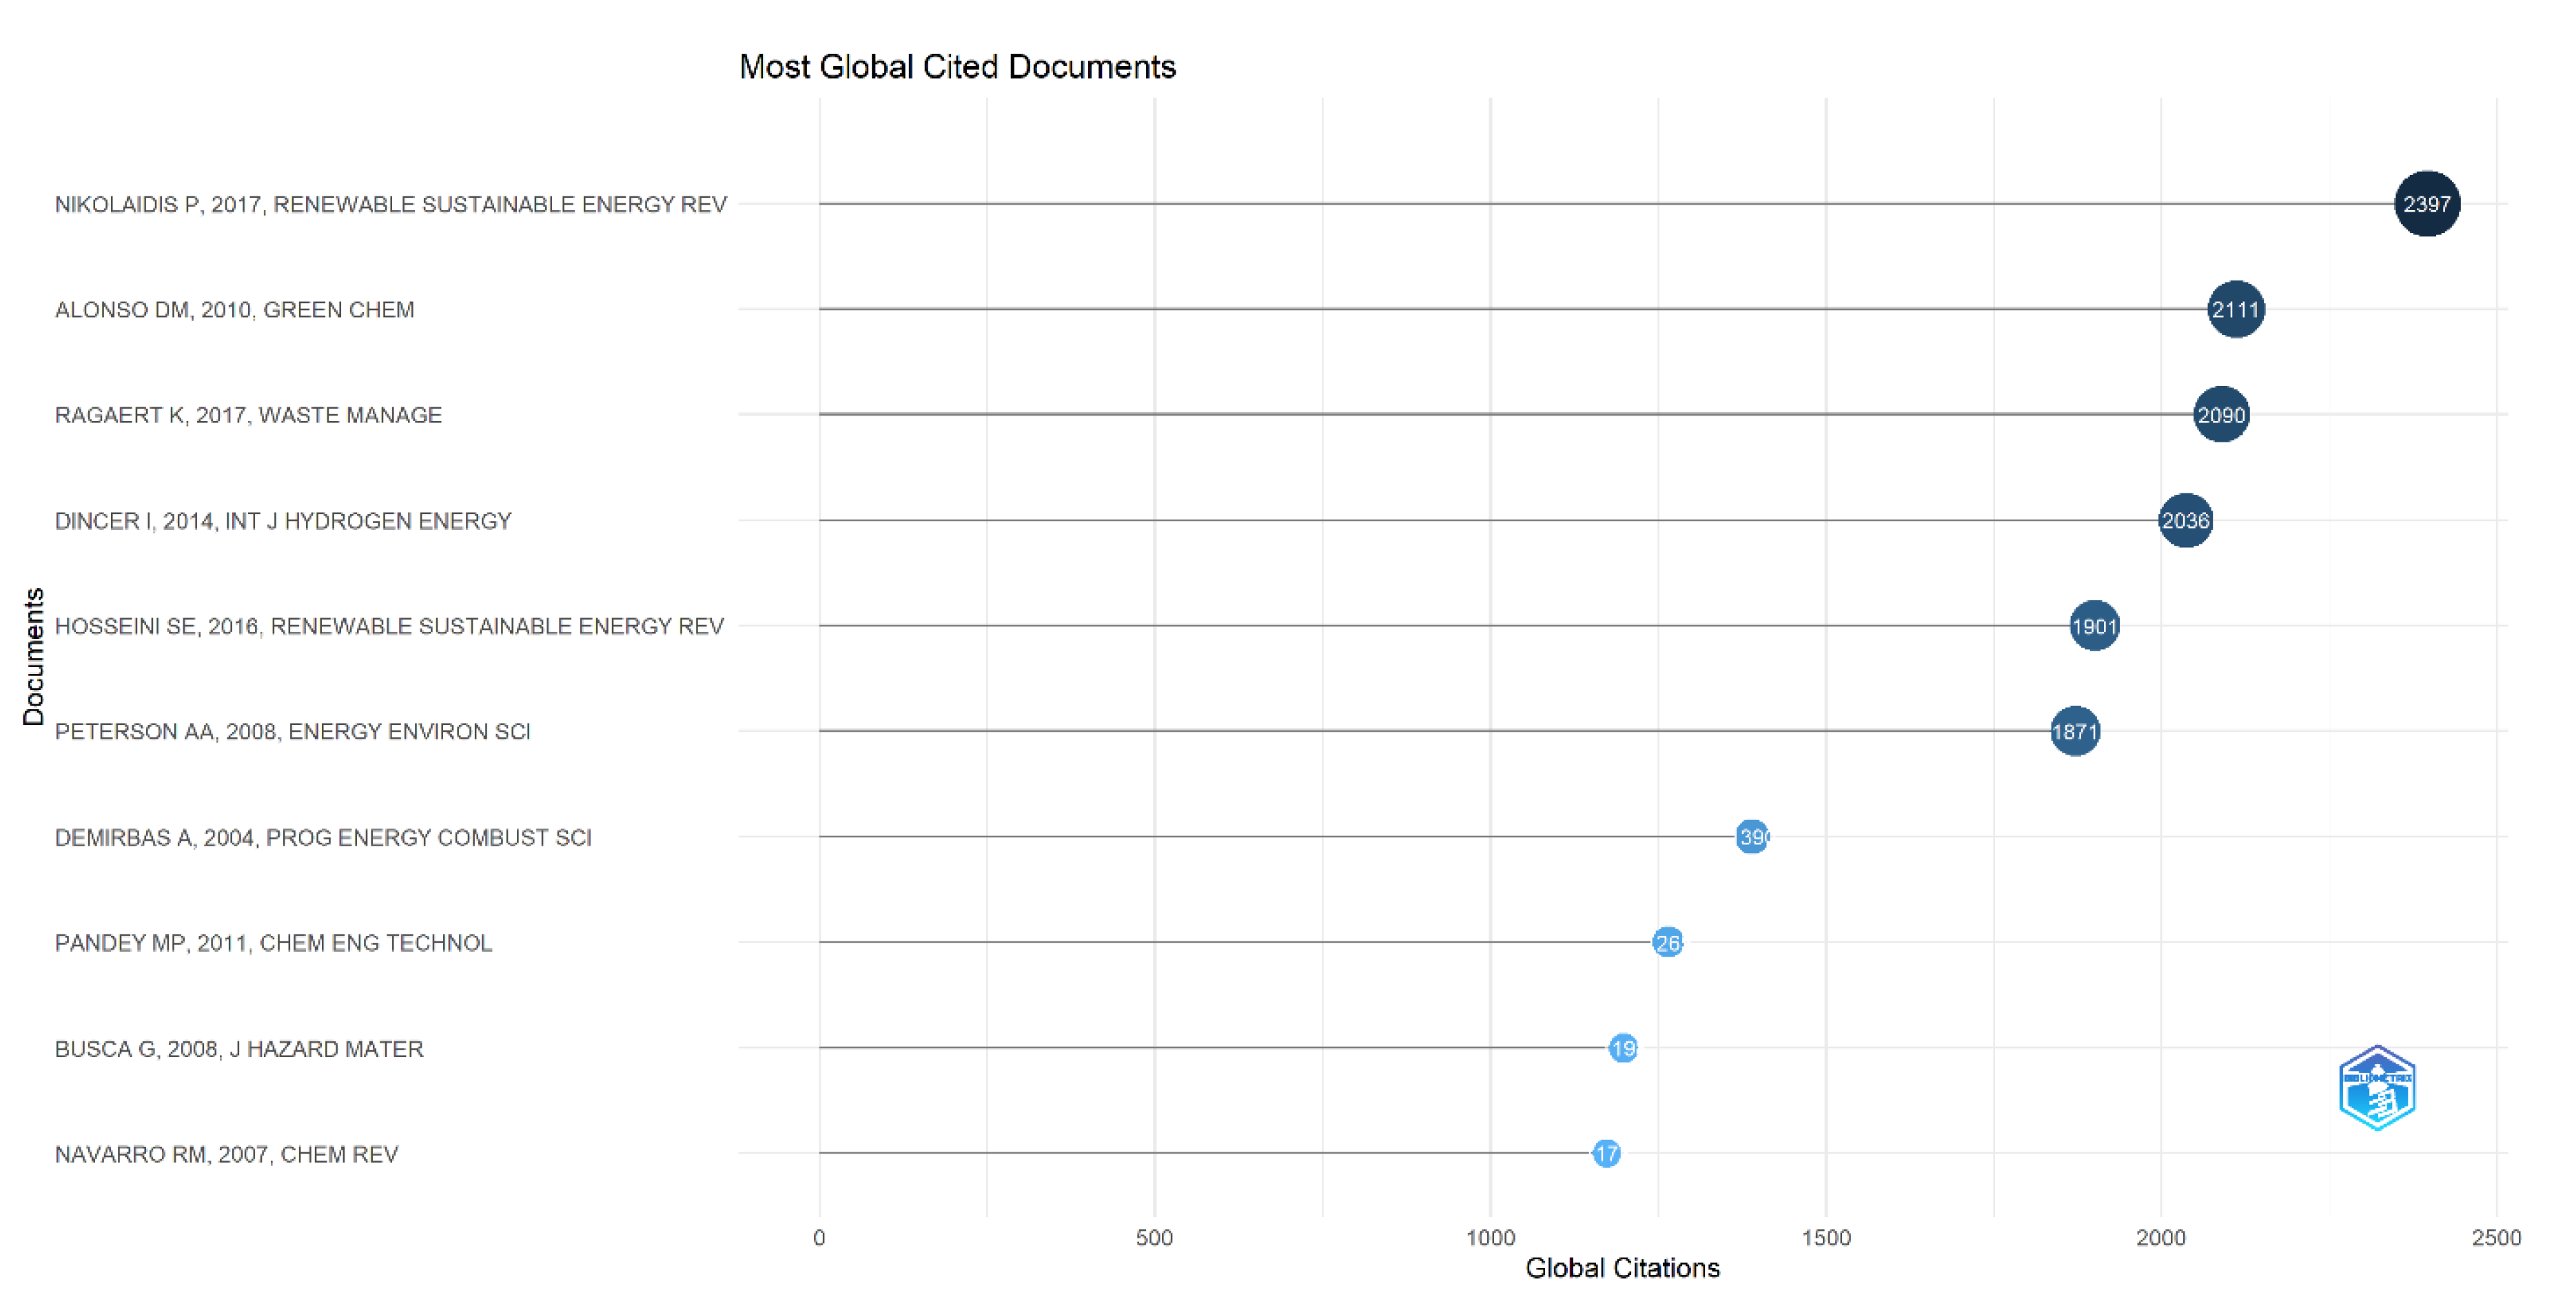Screen dimensions: 2576x1308
Task: Click RAGAERT K, 2017, WASTE MANAGE label
Action: [248, 415]
